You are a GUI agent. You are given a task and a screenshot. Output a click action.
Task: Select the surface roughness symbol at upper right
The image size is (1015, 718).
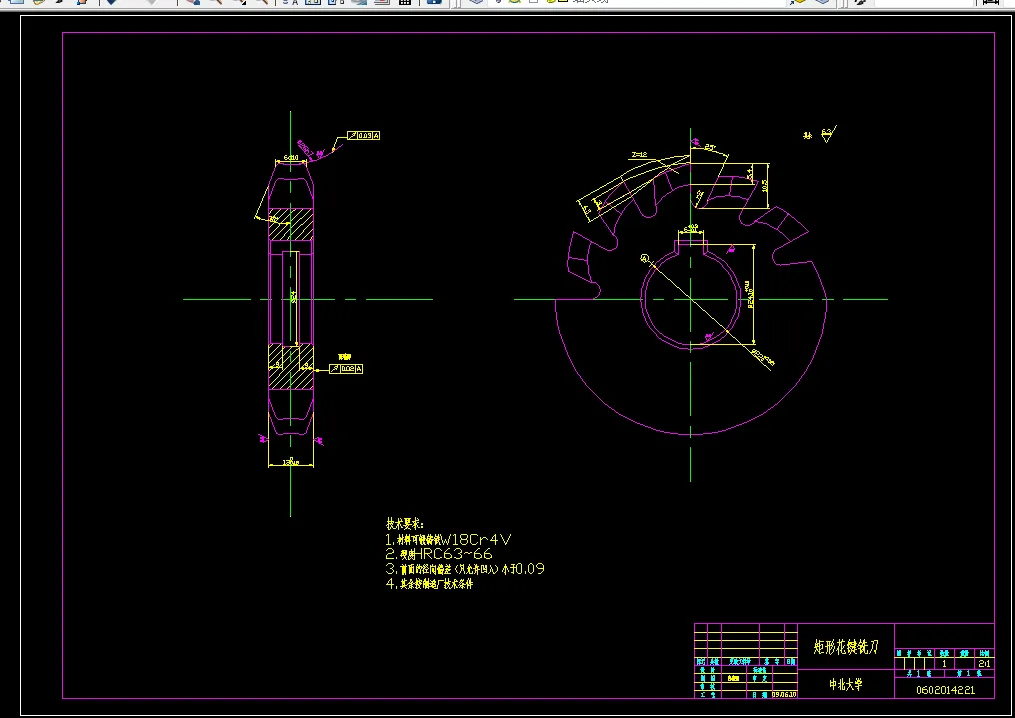(x=827, y=134)
